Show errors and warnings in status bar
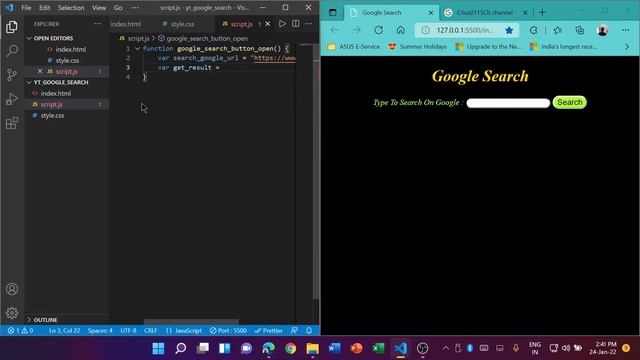Viewport: 640px width, 360px height. (20, 331)
